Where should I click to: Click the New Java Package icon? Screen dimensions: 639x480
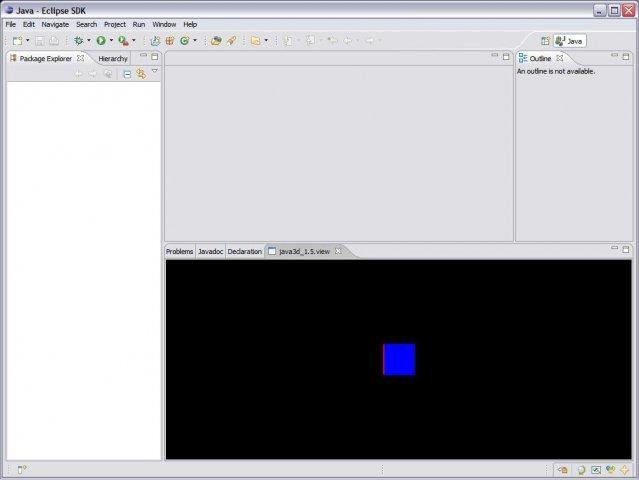click(170, 41)
